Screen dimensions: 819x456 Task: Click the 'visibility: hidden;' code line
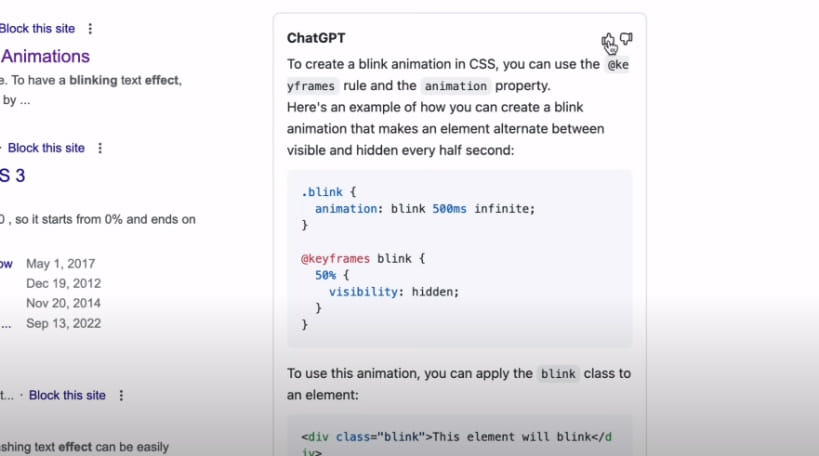(394, 292)
